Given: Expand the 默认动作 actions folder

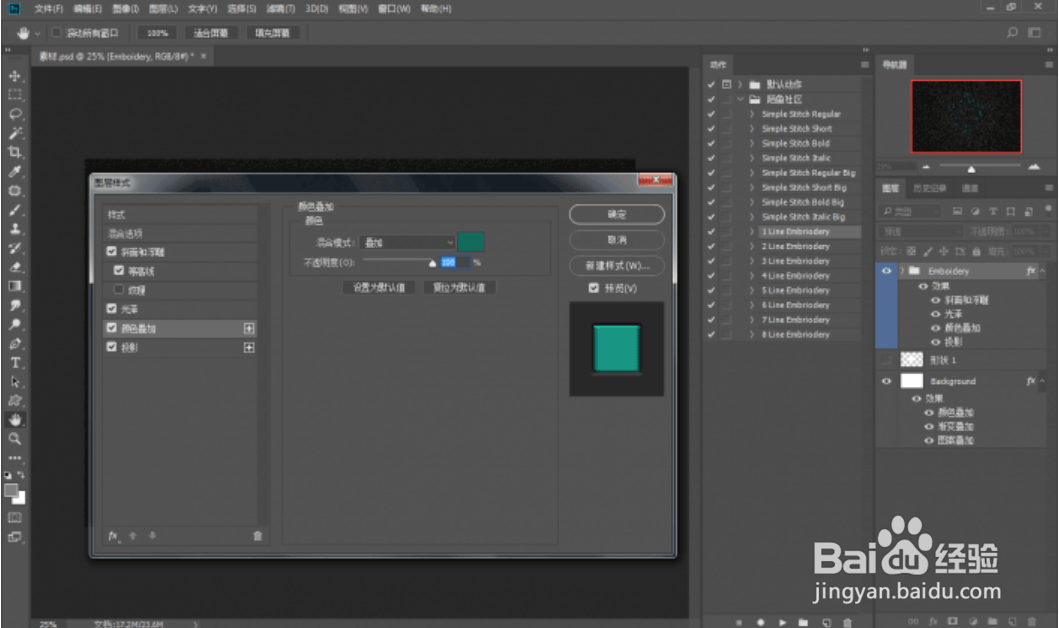Looking at the screenshot, I should click(740, 84).
